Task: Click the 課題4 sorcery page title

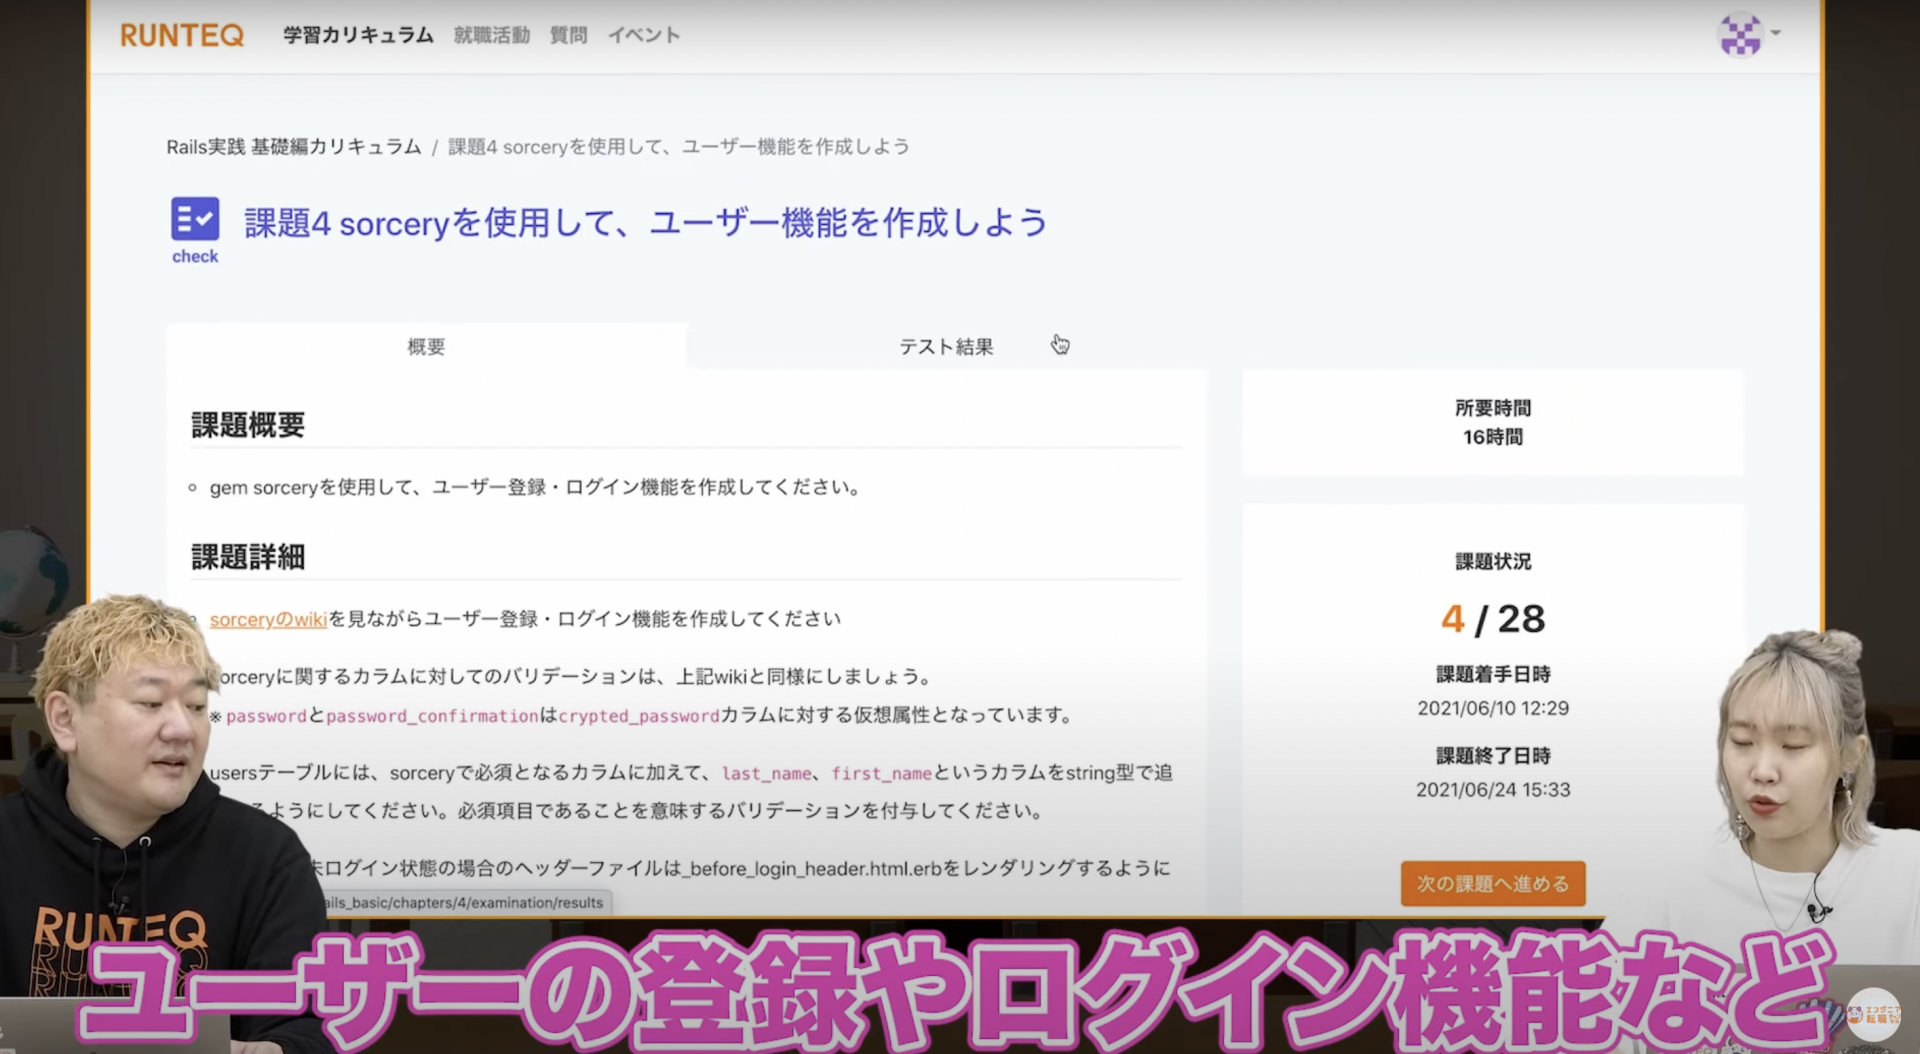Action: click(x=645, y=222)
